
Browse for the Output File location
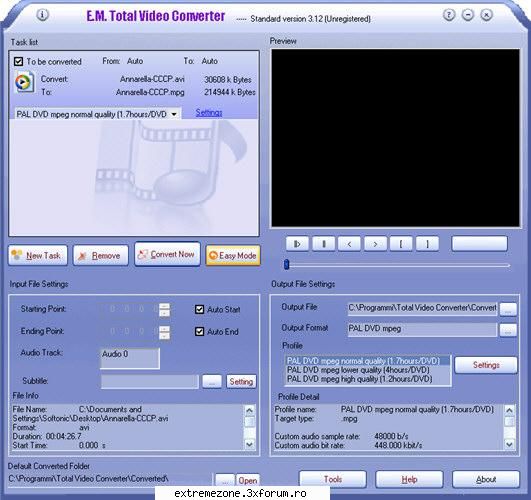tap(508, 309)
